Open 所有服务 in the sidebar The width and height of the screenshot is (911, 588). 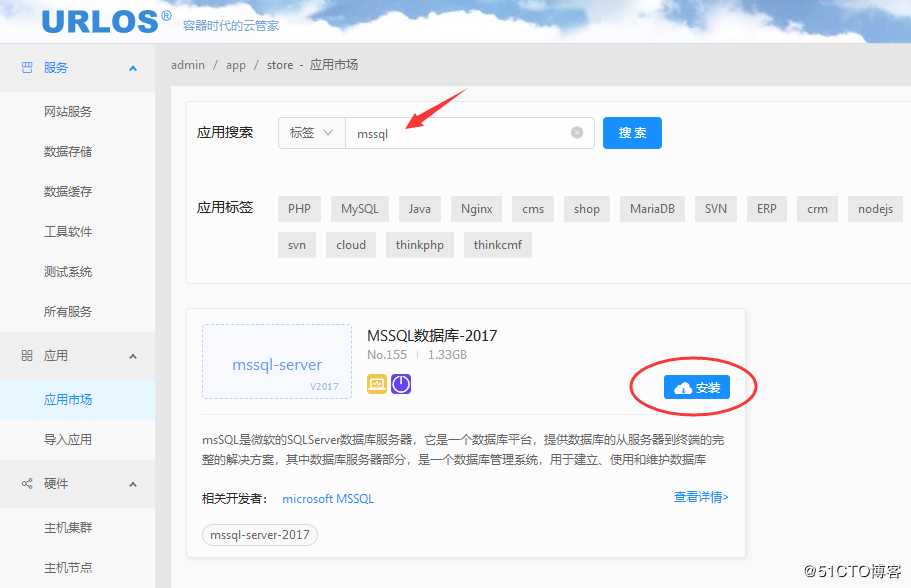pyautogui.click(x=68, y=311)
